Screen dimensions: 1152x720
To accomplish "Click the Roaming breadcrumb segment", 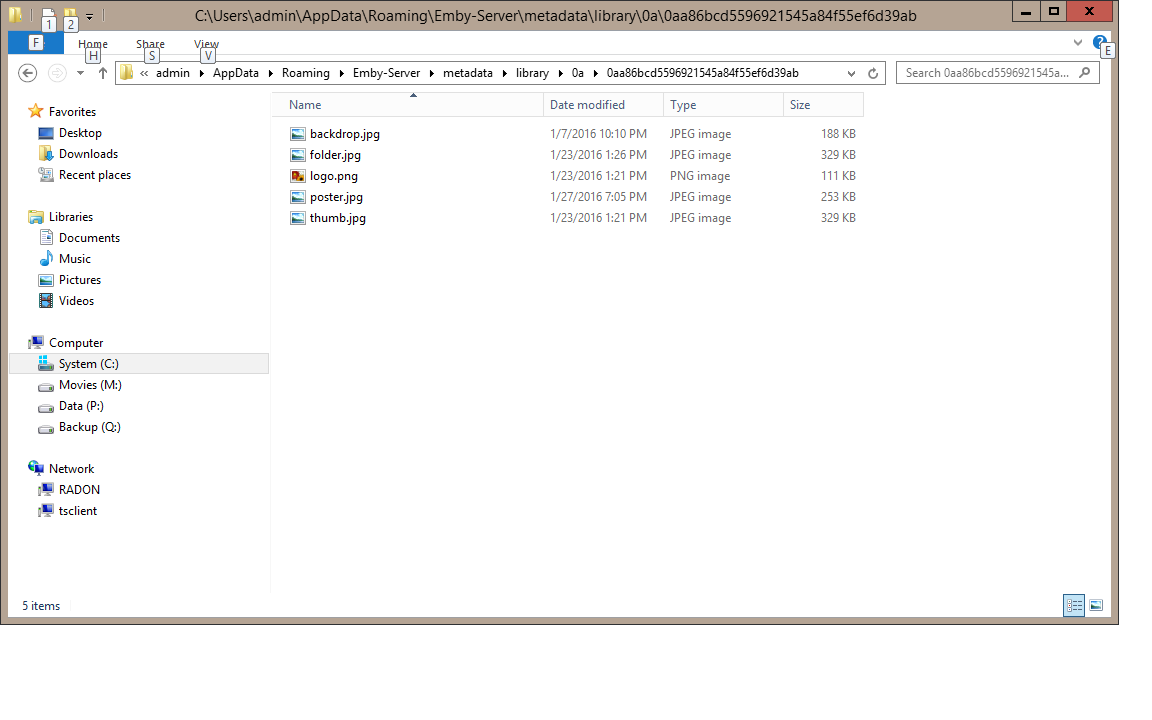I will 306,73.
